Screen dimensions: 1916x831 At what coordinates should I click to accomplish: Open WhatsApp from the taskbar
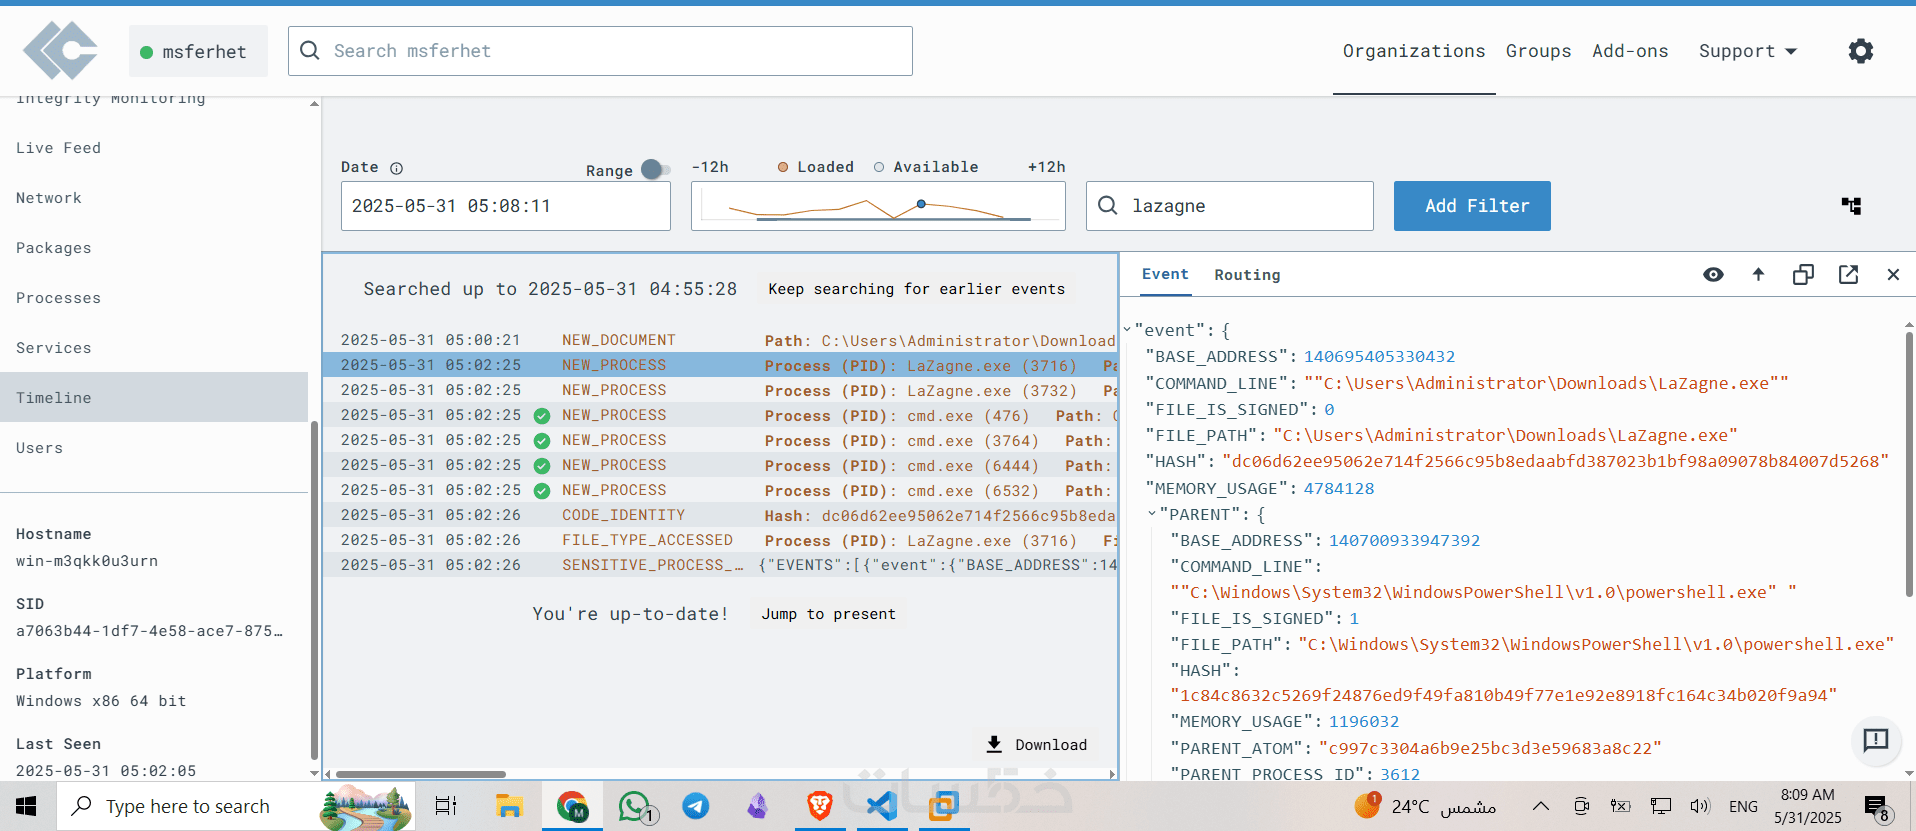coord(636,806)
